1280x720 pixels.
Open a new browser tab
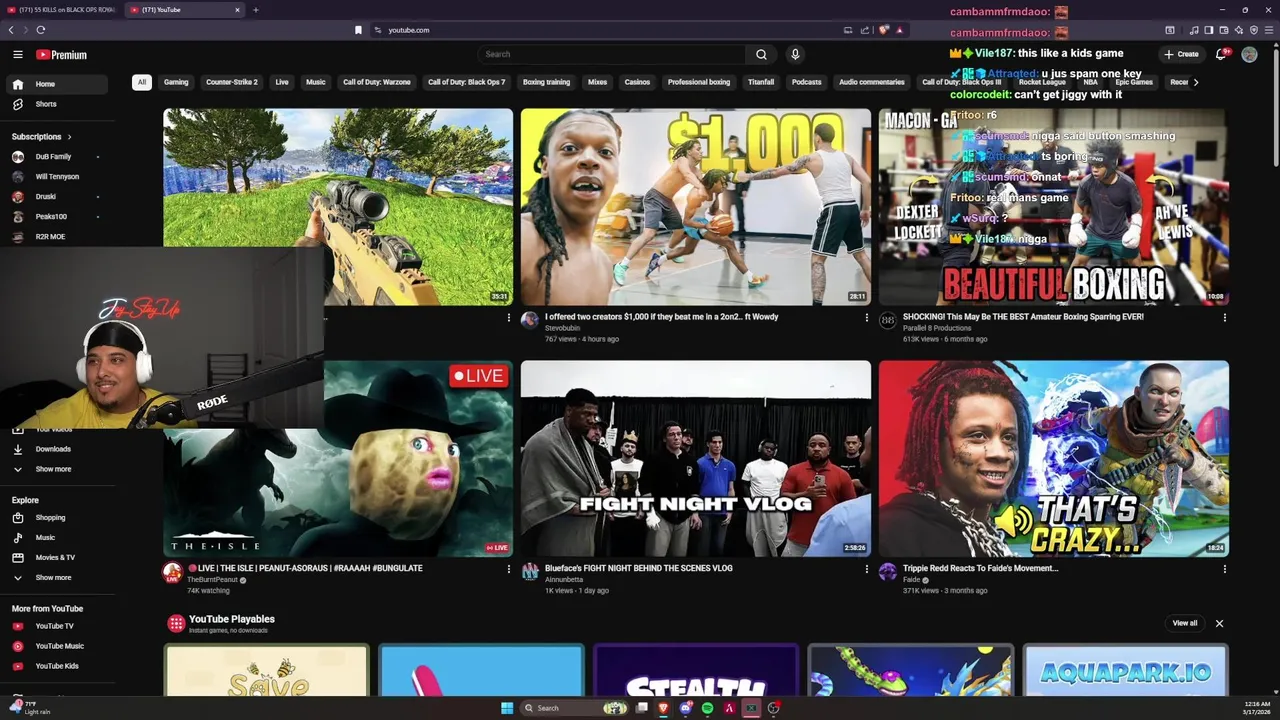pos(255,10)
